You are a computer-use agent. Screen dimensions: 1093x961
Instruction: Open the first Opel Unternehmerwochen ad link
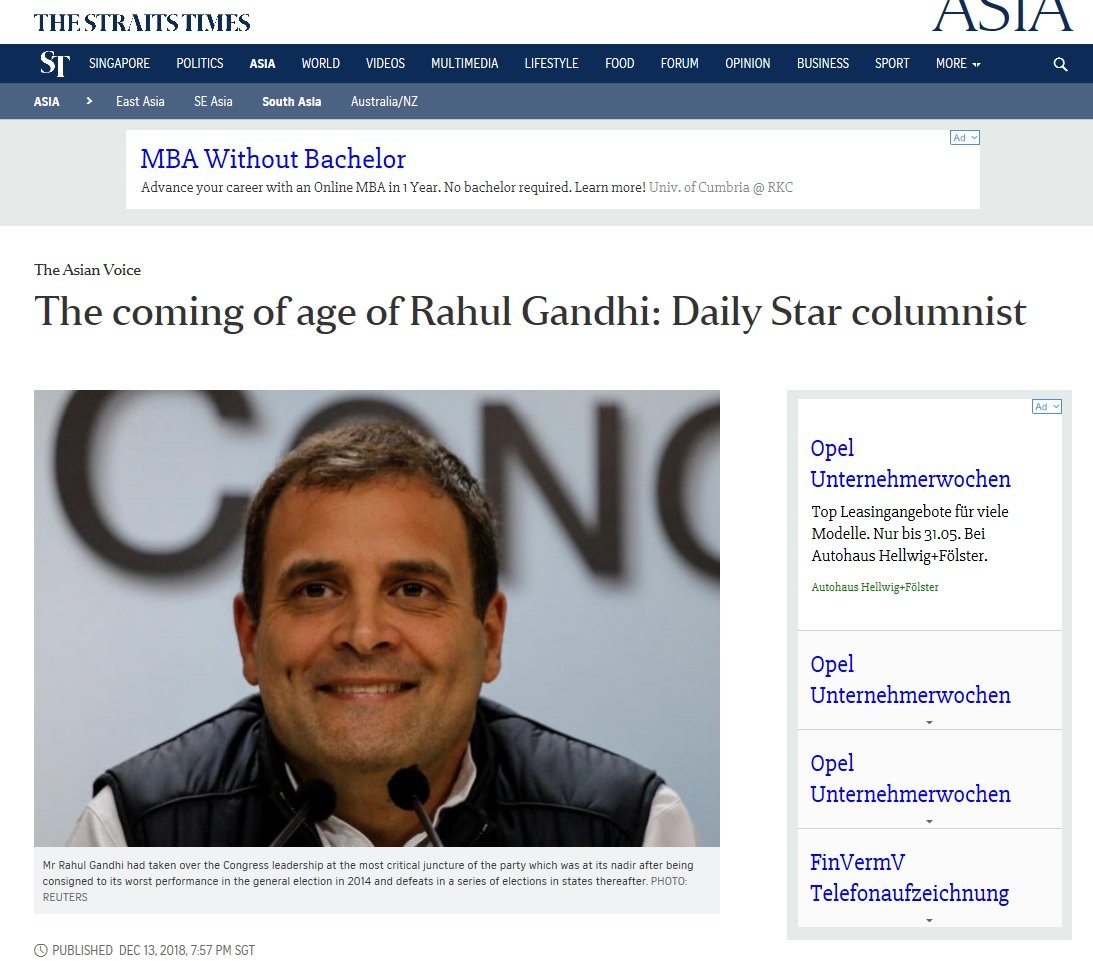pos(910,463)
